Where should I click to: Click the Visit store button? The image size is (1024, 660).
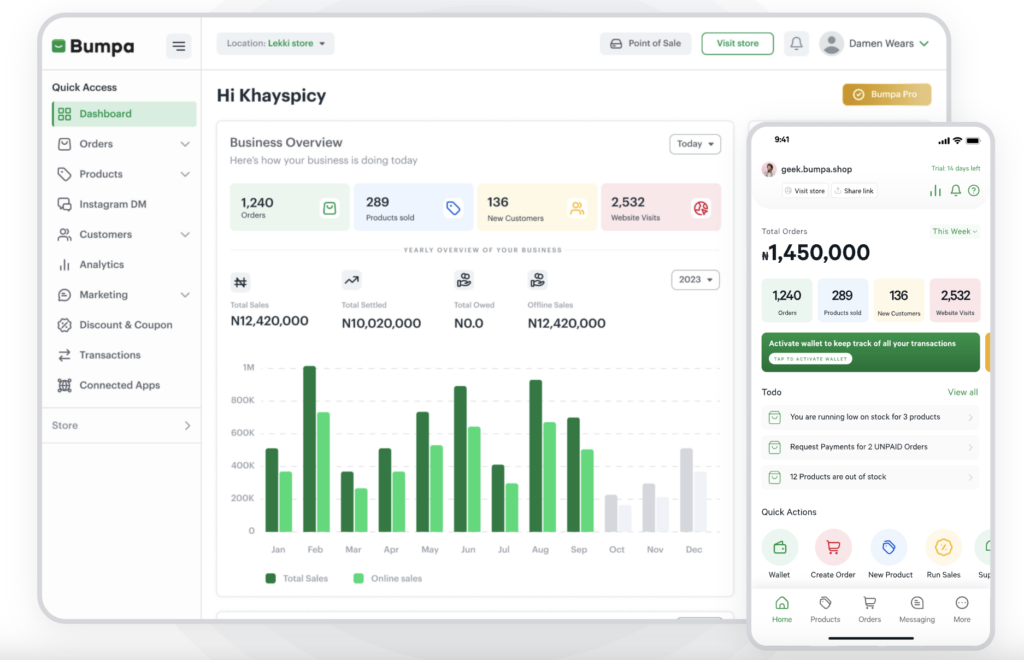tap(737, 44)
